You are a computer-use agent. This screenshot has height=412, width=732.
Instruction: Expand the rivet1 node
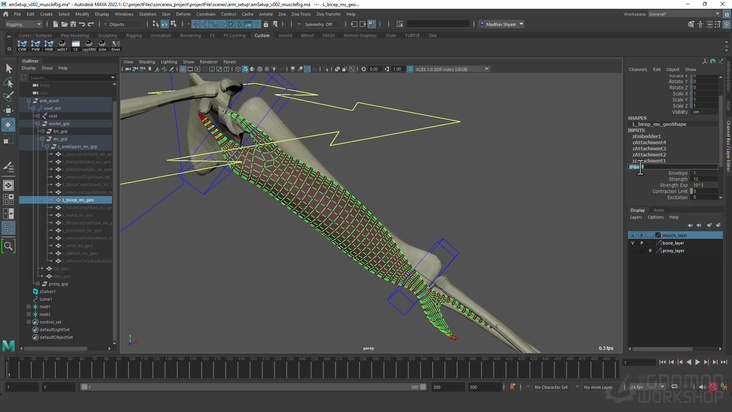pyautogui.click(x=29, y=307)
